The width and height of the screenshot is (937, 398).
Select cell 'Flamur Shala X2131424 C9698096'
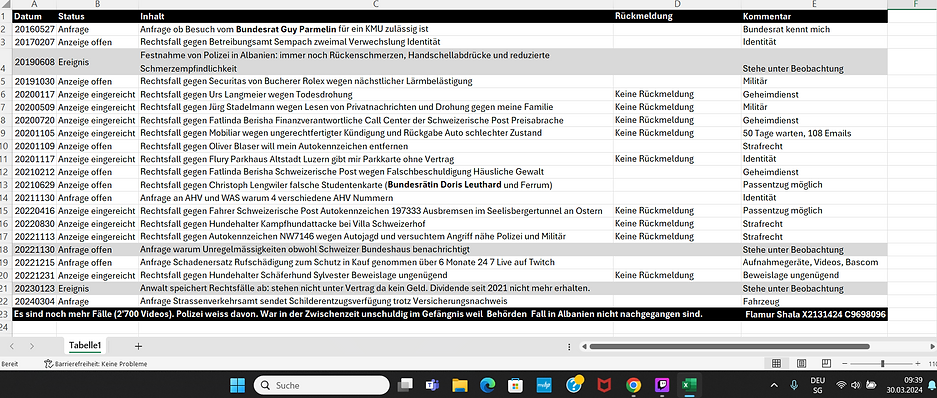coord(814,314)
